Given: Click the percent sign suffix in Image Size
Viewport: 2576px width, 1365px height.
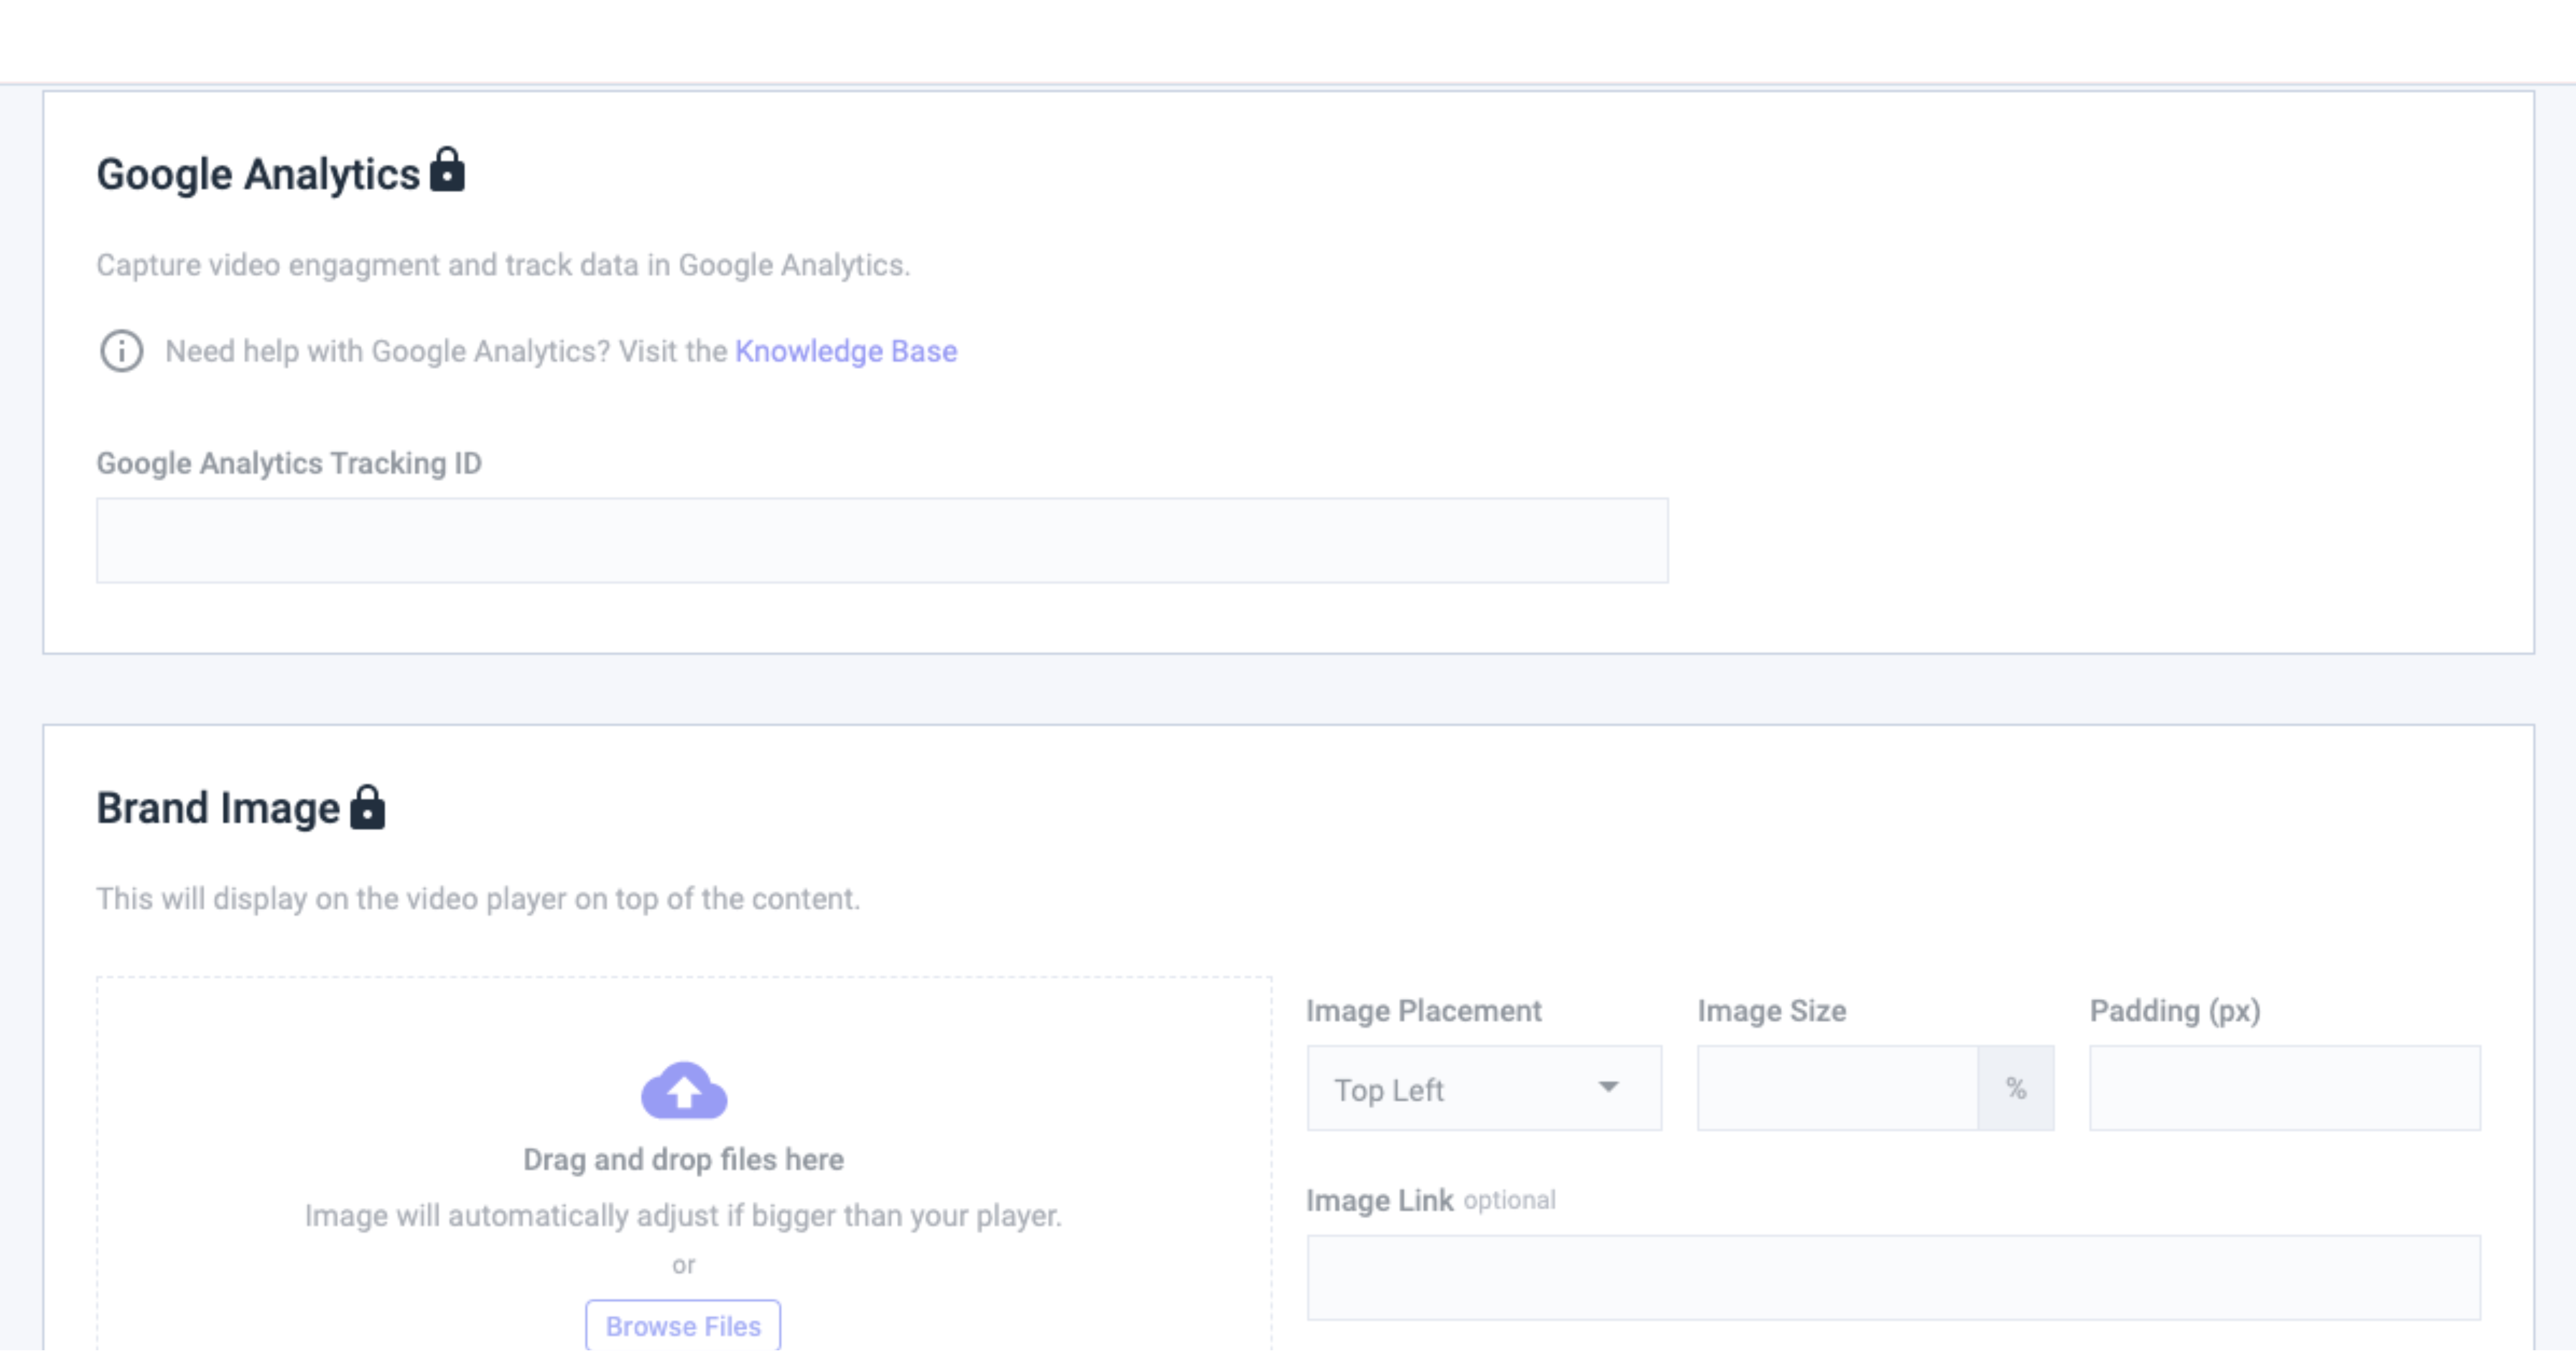Looking at the screenshot, I should pos(2016,1089).
